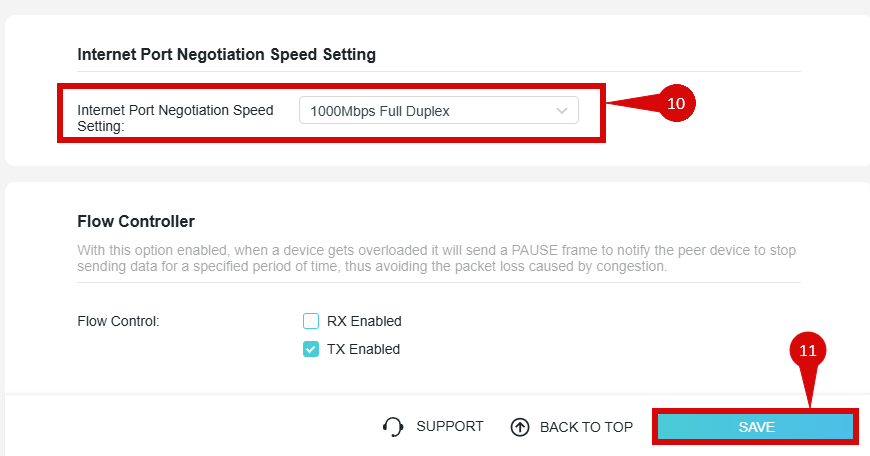Uncheck the TX Enabled checkbox
The image size is (870, 456).
point(311,349)
